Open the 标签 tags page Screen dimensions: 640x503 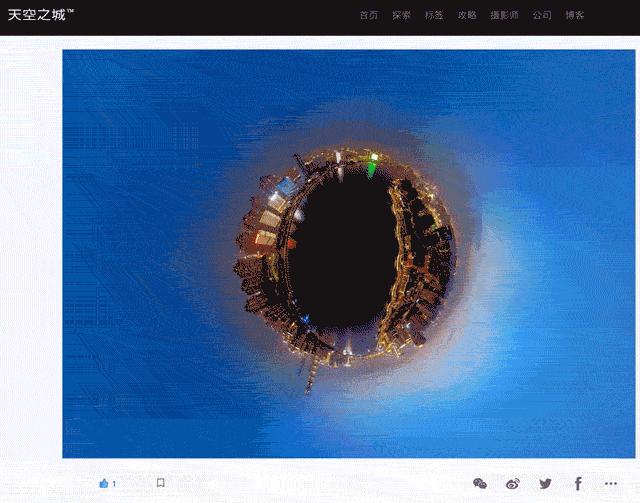click(x=434, y=16)
